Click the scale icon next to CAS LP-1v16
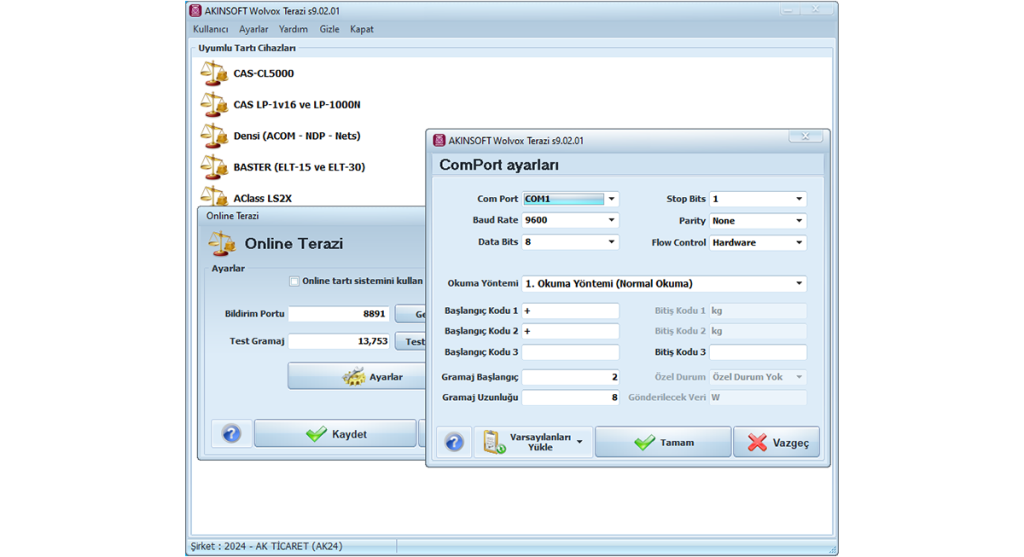The image size is (1024, 557). point(214,104)
